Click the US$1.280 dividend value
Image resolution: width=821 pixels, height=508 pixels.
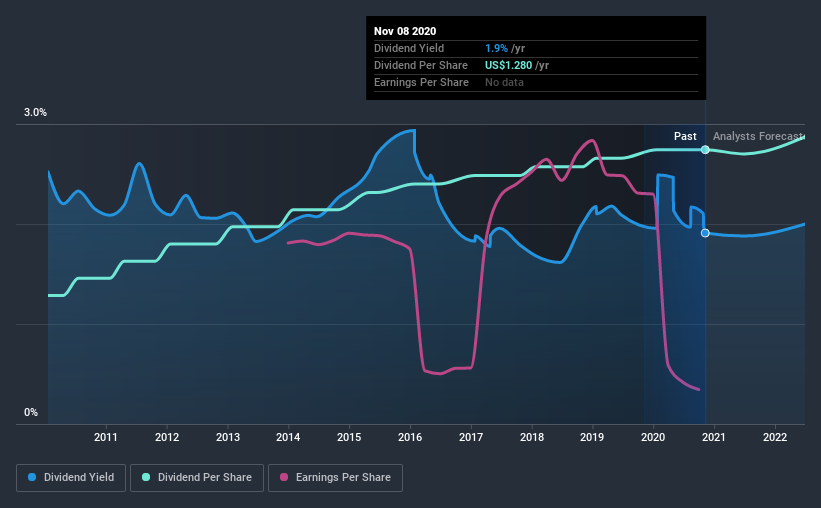508,65
